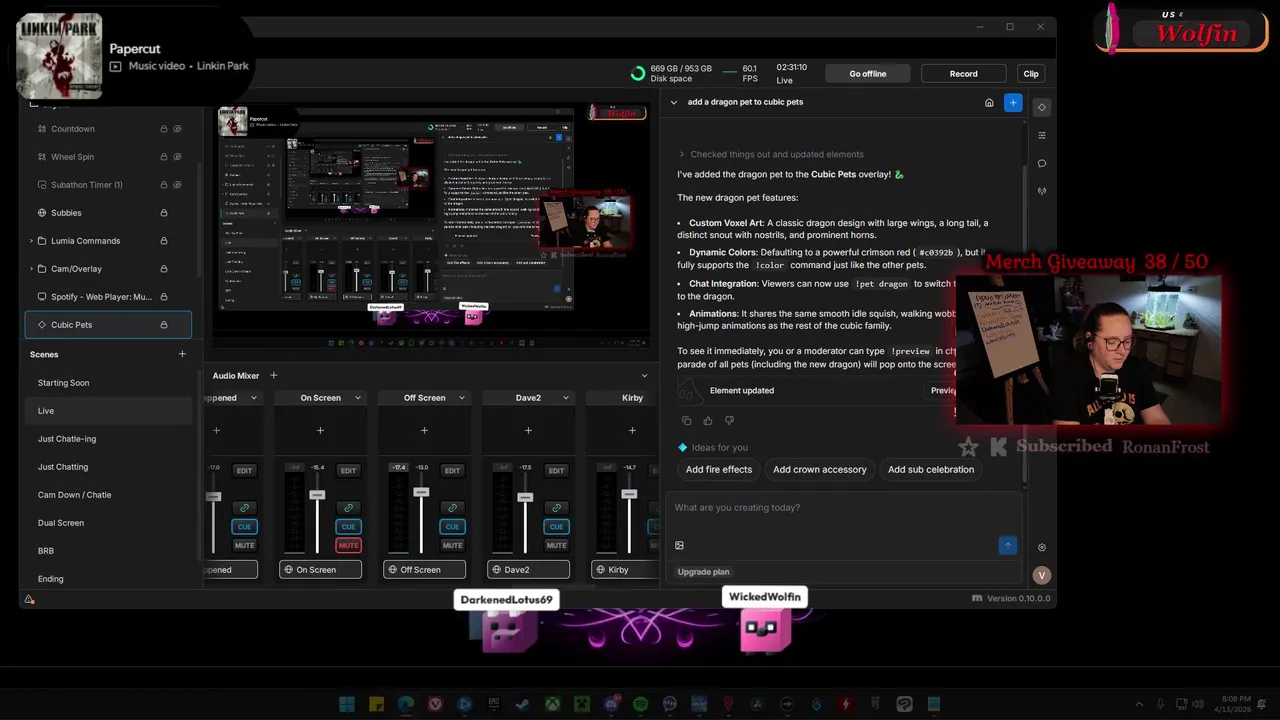
Task: Toggle link icon on On Screen channel
Action: point(348,508)
